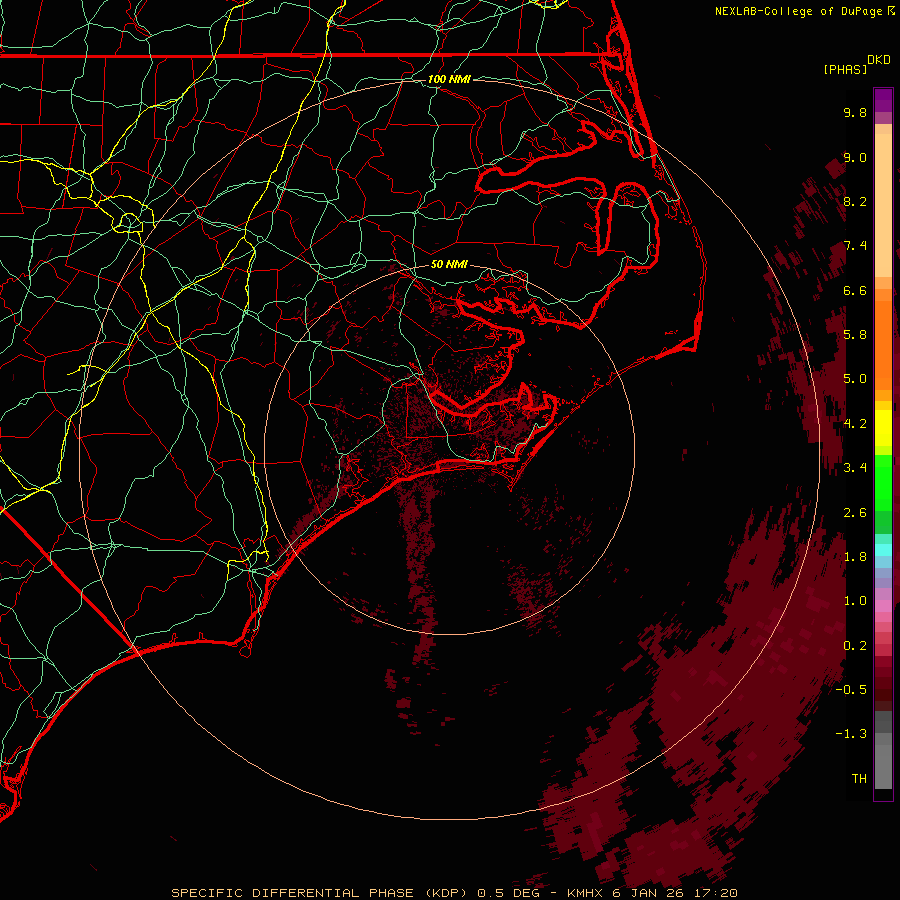Viewport: 900px width, 900px height.
Task: Click the 8.2 scale value
Action: coord(855,201)
